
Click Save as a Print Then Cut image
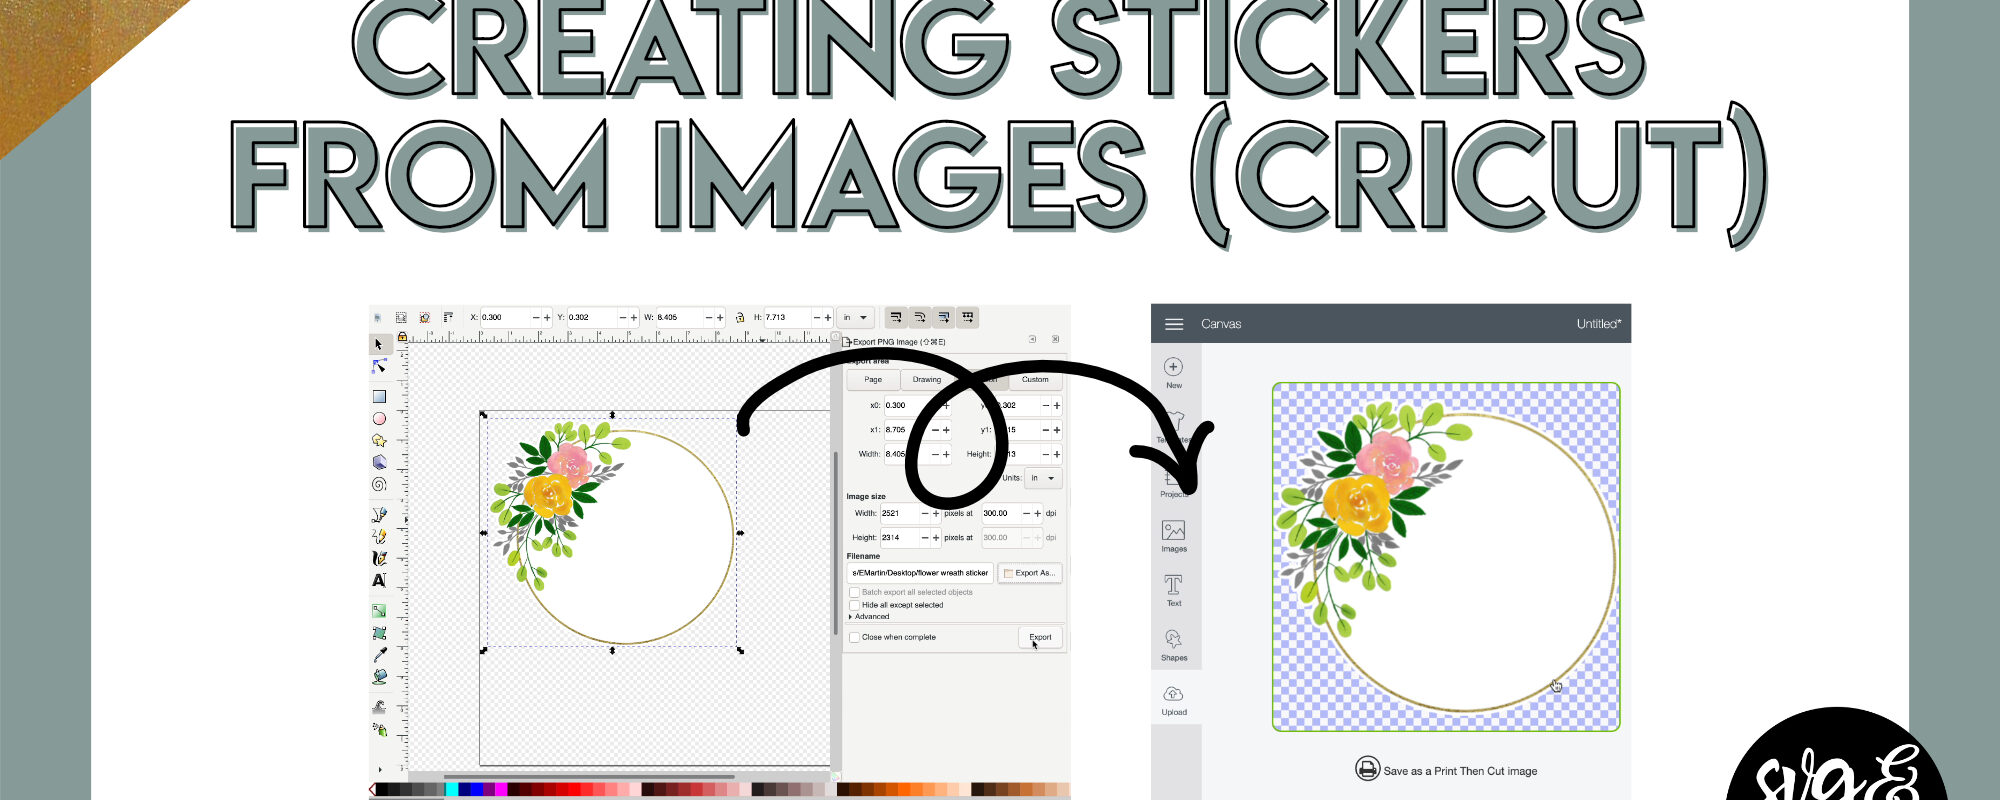[x=1446, y=770]
